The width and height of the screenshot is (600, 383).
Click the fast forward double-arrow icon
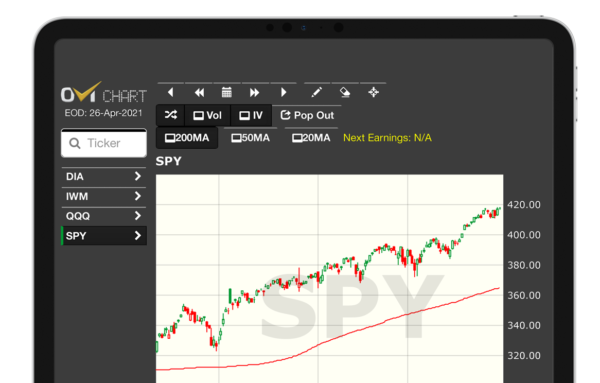click(x=254, y=92)
